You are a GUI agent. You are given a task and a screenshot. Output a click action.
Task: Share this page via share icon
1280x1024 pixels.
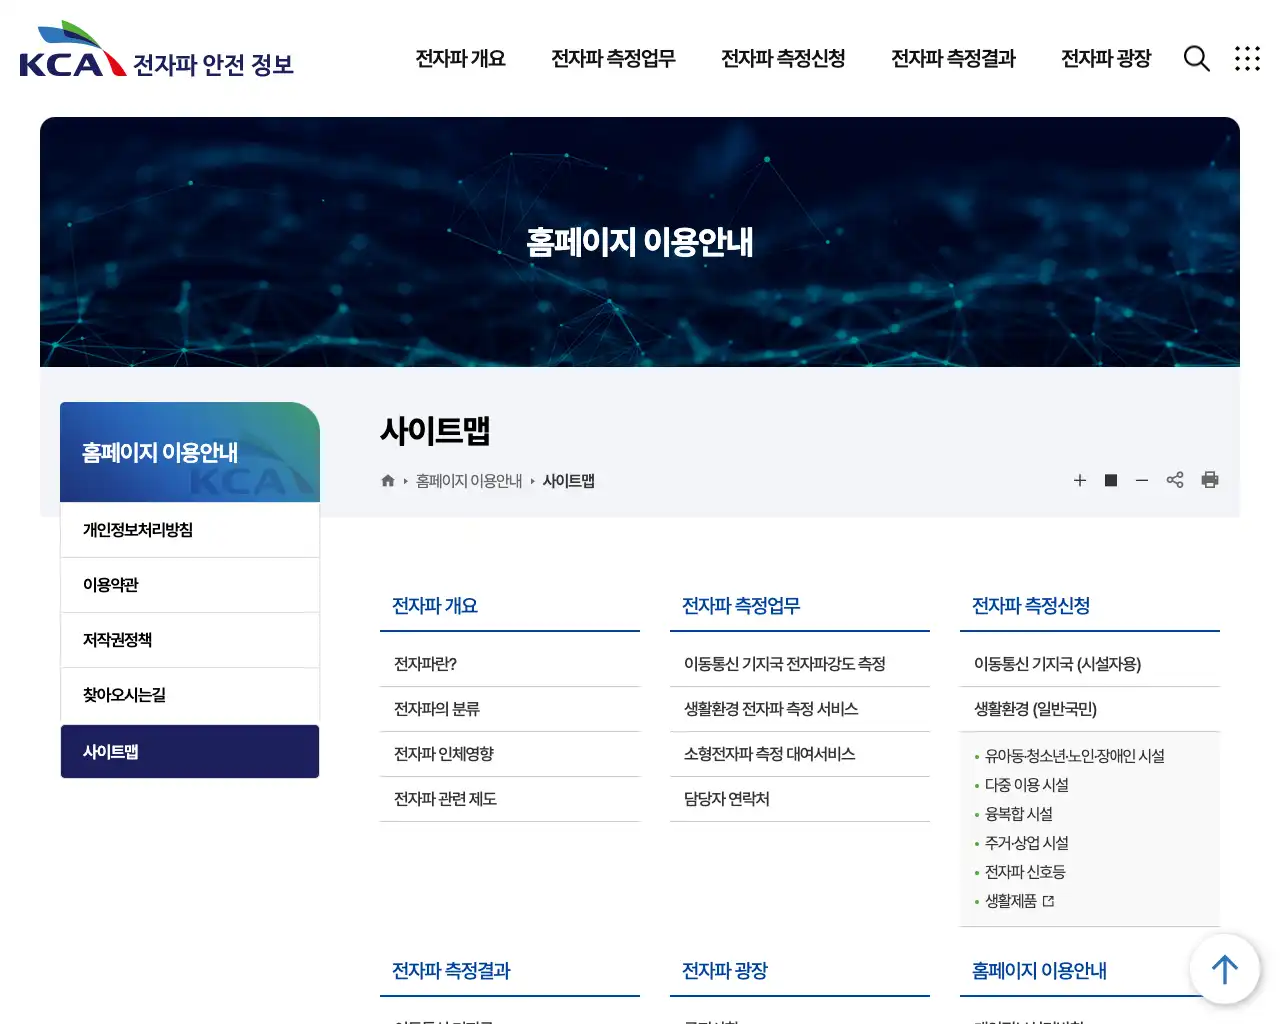[x=1175, y=480]
